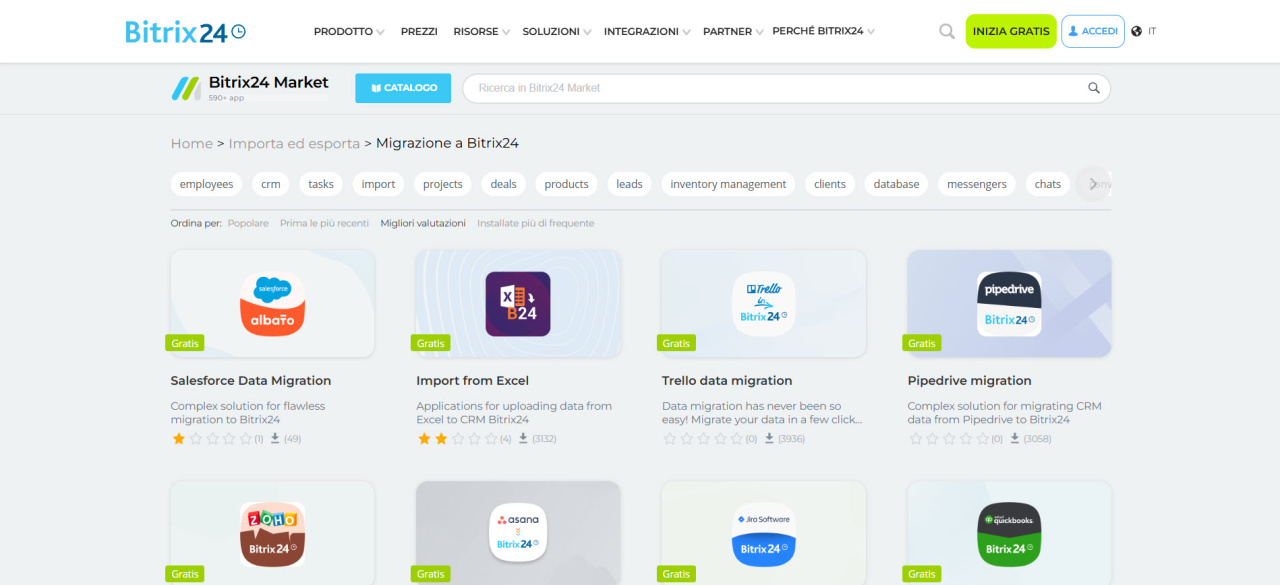Click first star of Salesforce Data Migration rating
Image resolution: width=1280 pixels, height=585 pixels.
tap(179, 438)
